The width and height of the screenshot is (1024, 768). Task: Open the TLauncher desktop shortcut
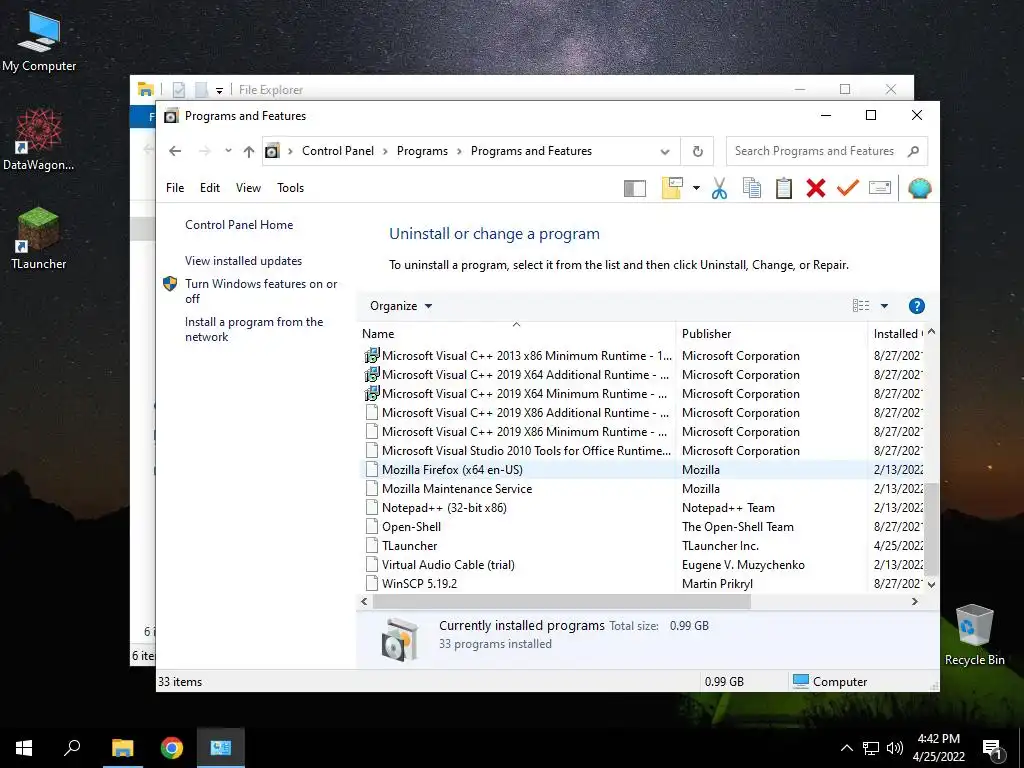[39, 238]
